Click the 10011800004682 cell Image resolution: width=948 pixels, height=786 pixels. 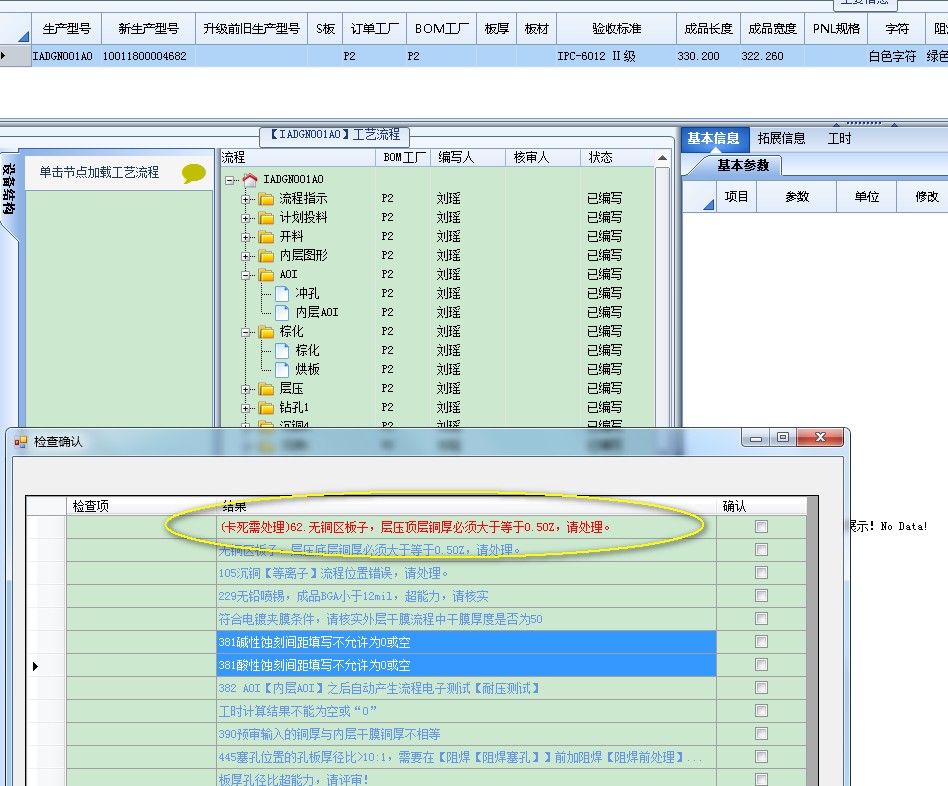coord(148,56)
